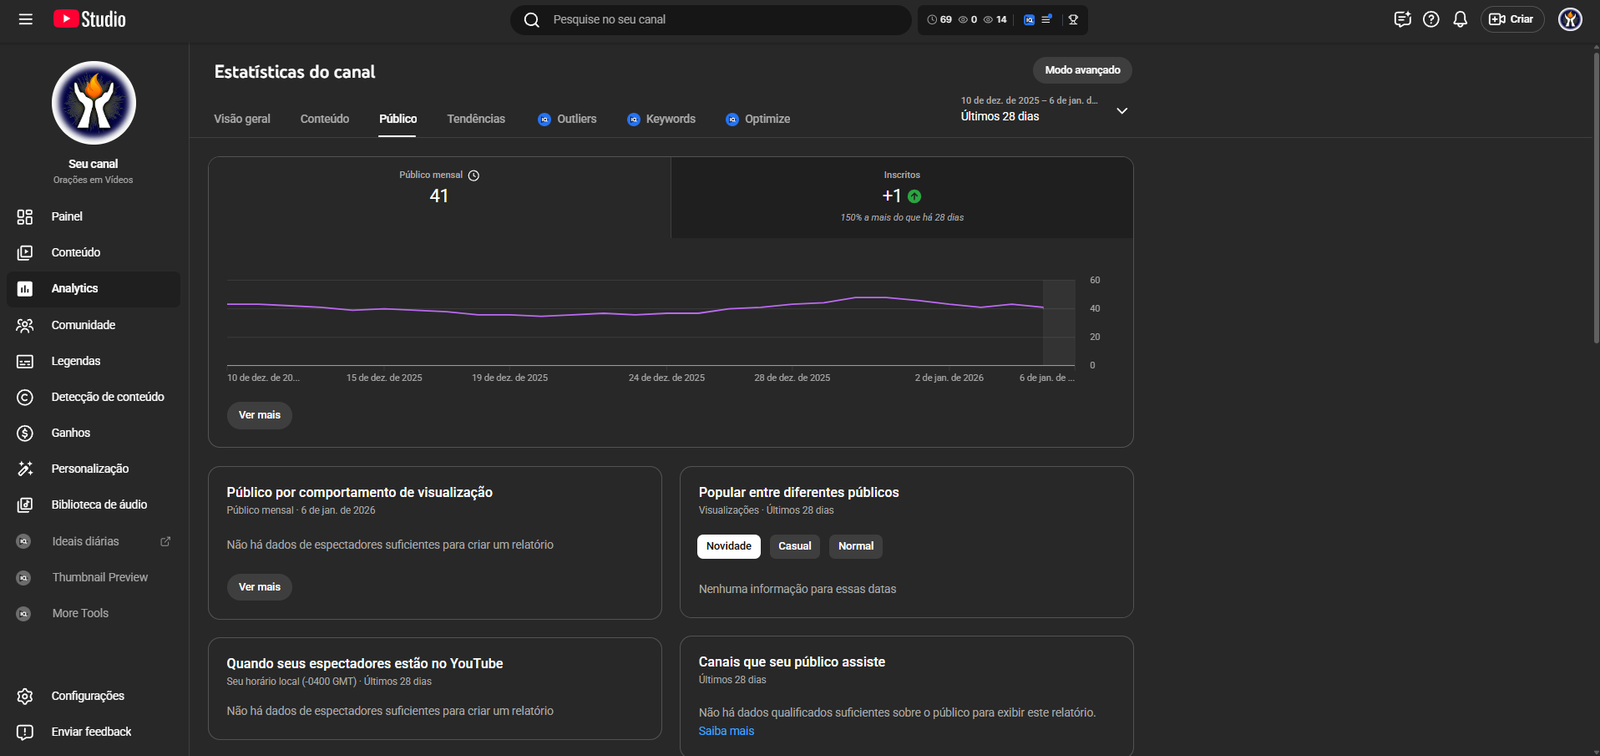Click the Inscritos metric card
The height and width of the screenshot is (756, 1600).
(901, 197)
